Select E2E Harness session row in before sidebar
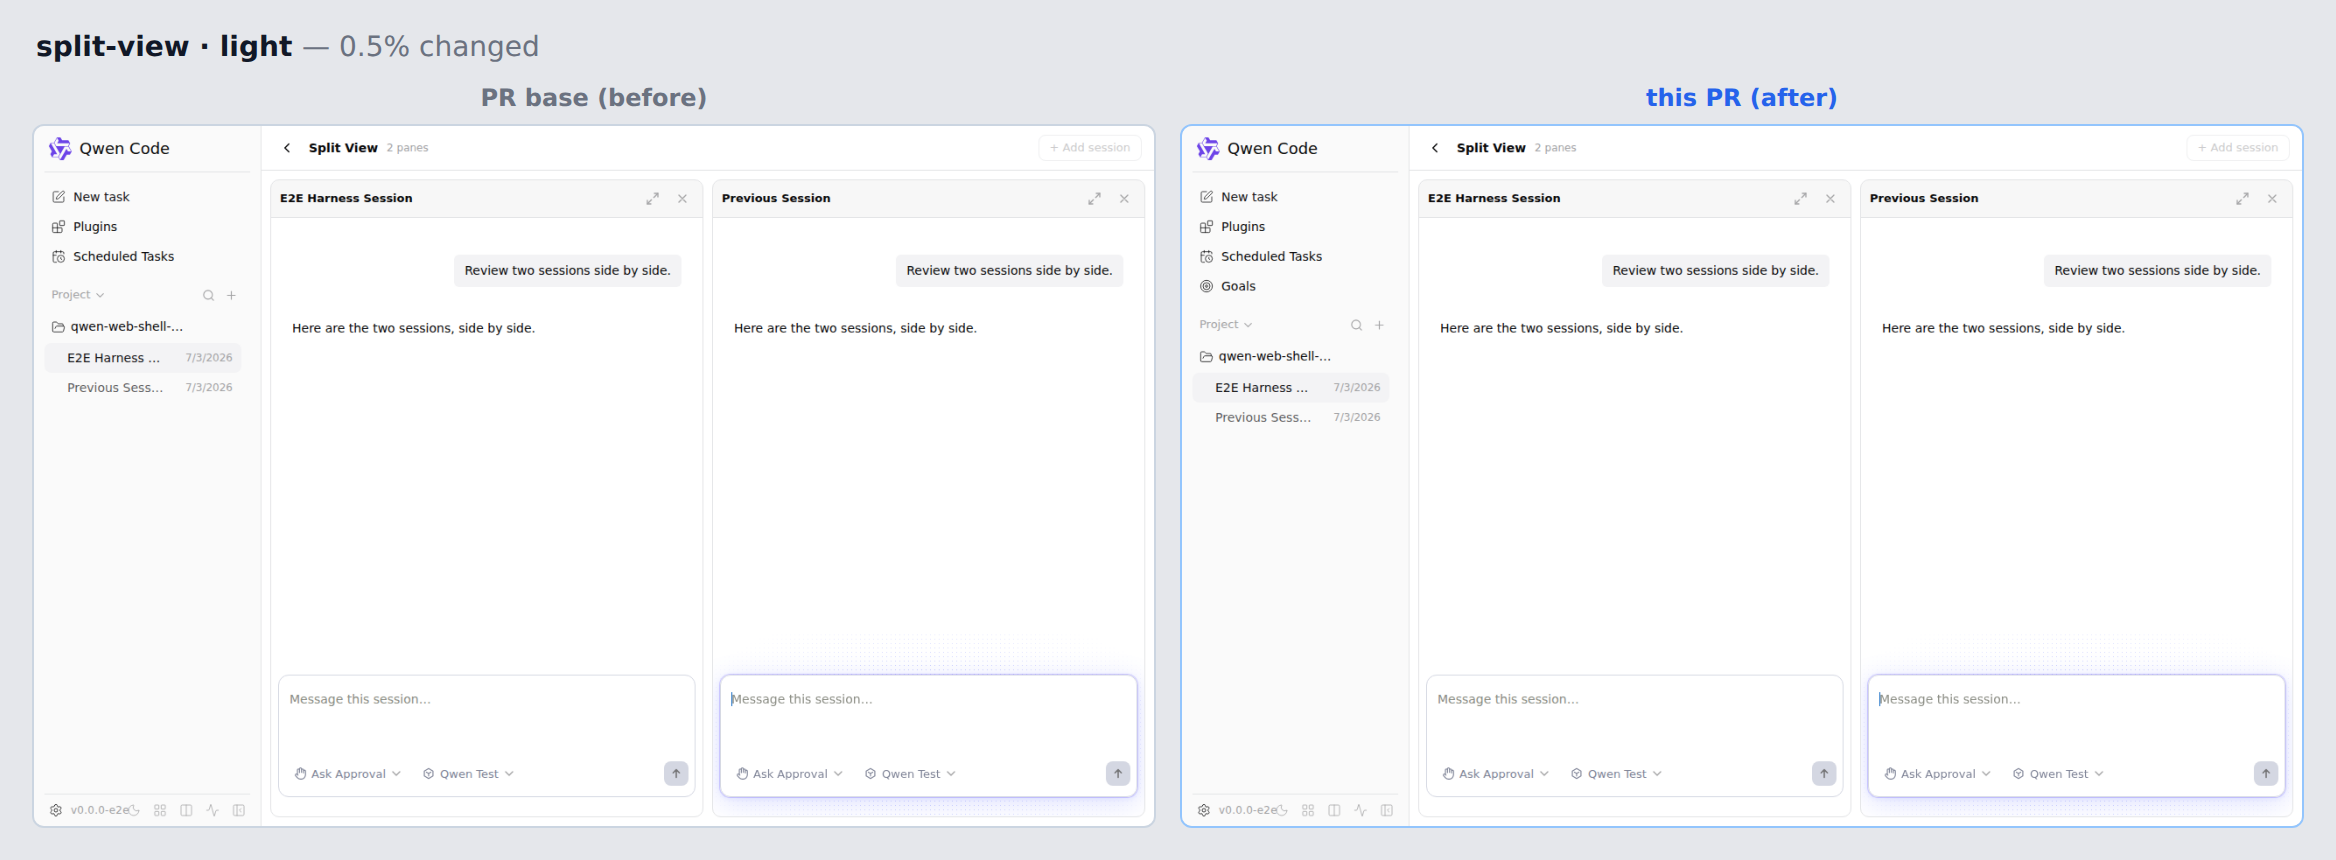 tap(143, 358)
